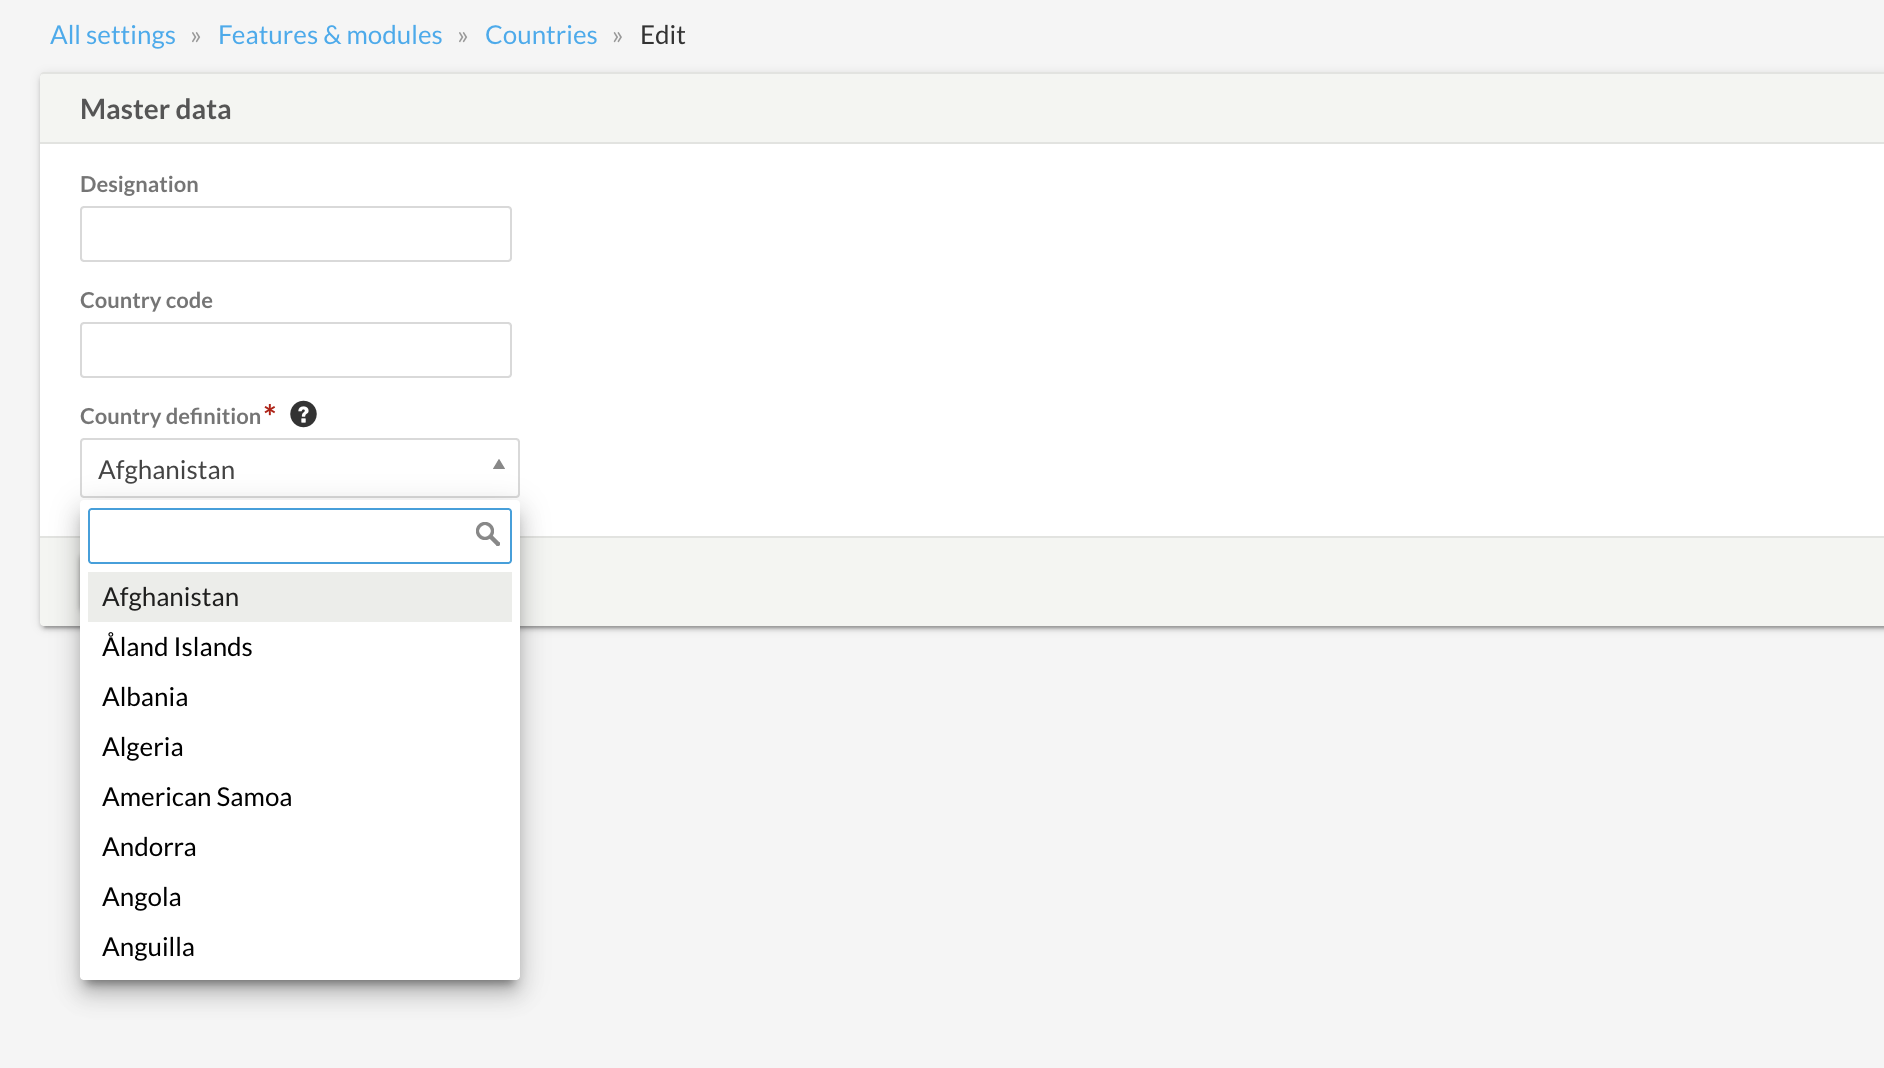Select Åland Islands from the list
This screenshot has width=1884, height=1068.
click(x=300, y=647)
